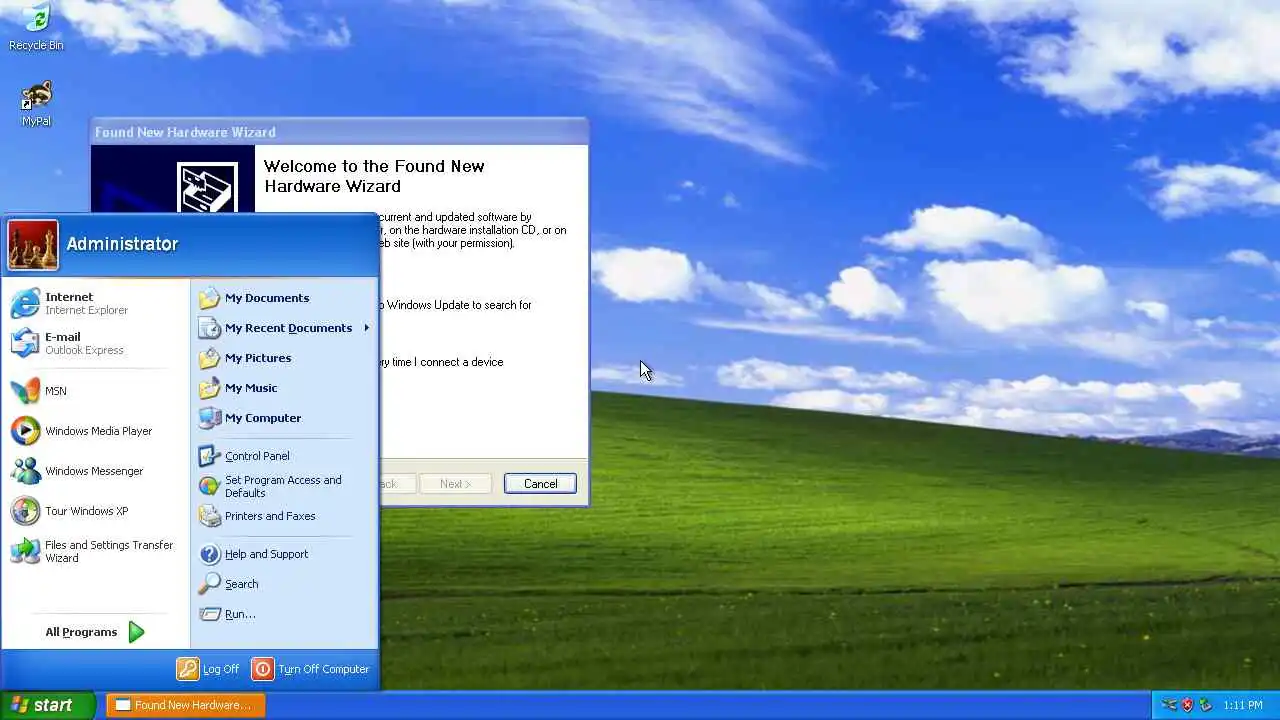The width and height of the screenshot is (1280, 720).
Task: Click the start button
Action: [47, 705]
